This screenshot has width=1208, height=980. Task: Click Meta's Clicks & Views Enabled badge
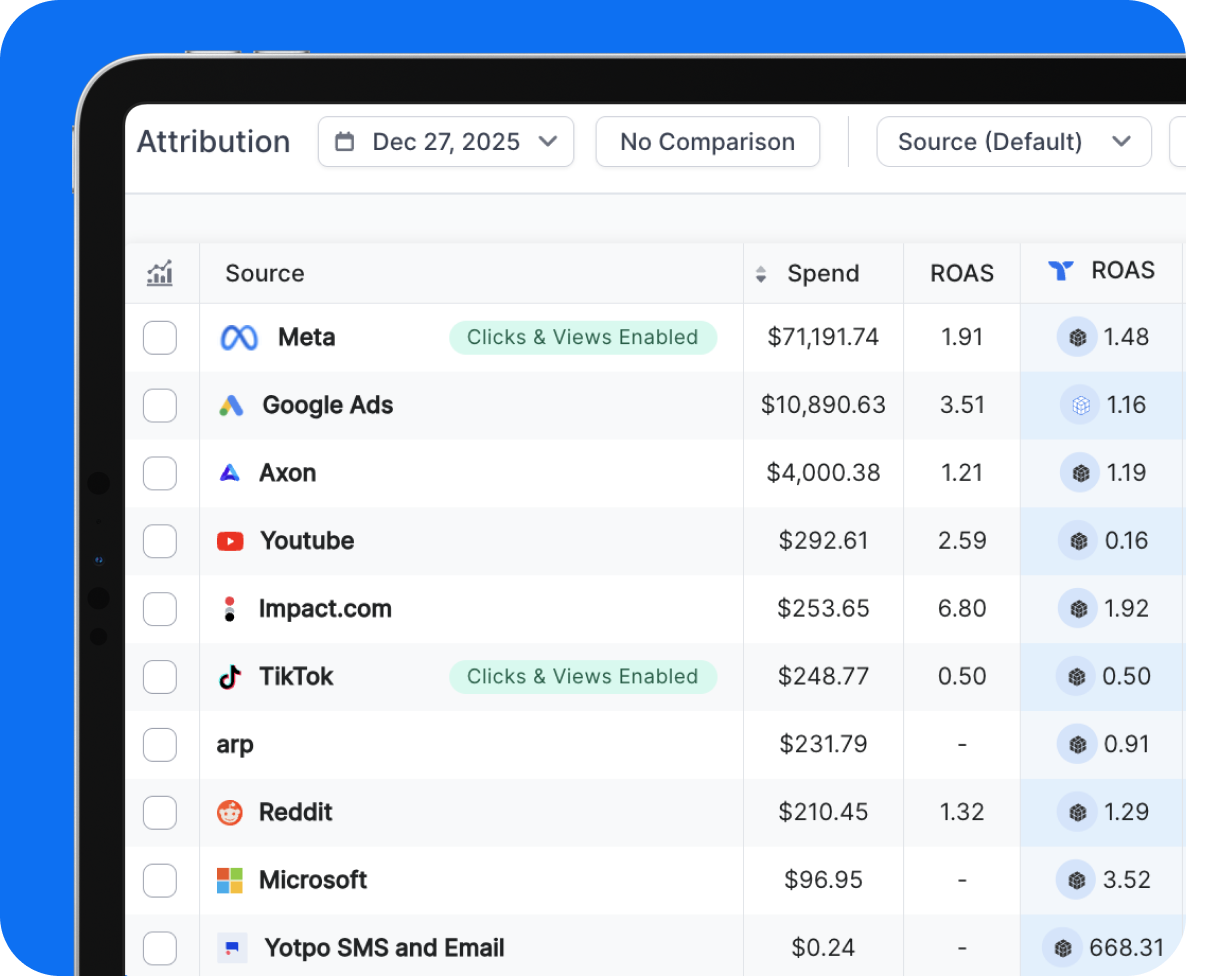point(583,338)
